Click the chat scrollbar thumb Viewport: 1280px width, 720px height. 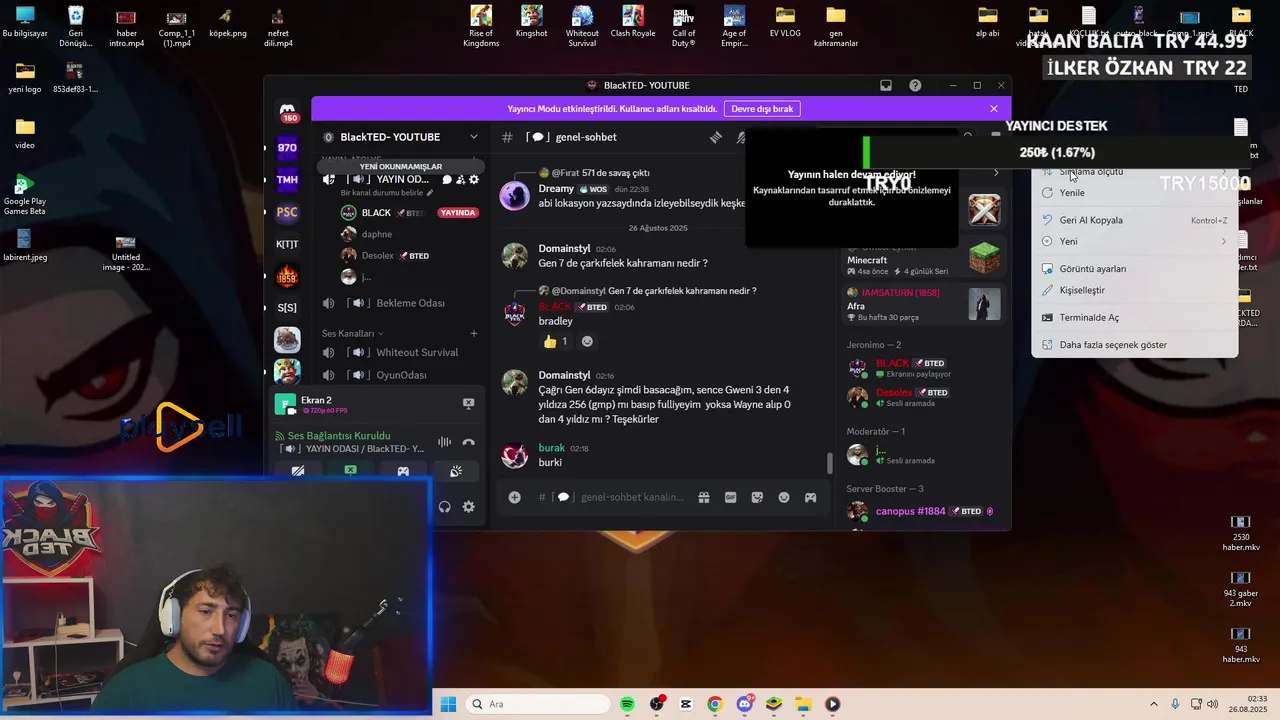click(829, 463)
